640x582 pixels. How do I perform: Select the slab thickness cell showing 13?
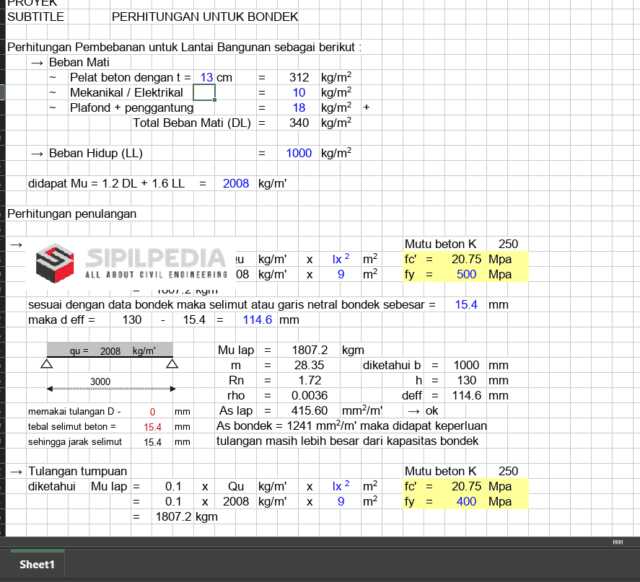click(205, 77)
